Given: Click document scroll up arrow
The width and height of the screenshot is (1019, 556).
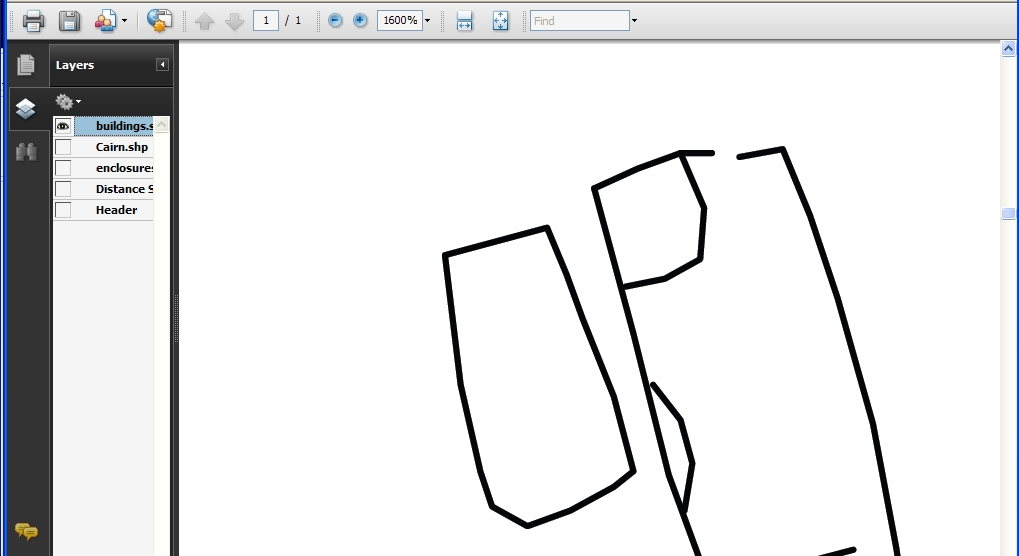Looking at the screenshot, I should coord(1008,49).
